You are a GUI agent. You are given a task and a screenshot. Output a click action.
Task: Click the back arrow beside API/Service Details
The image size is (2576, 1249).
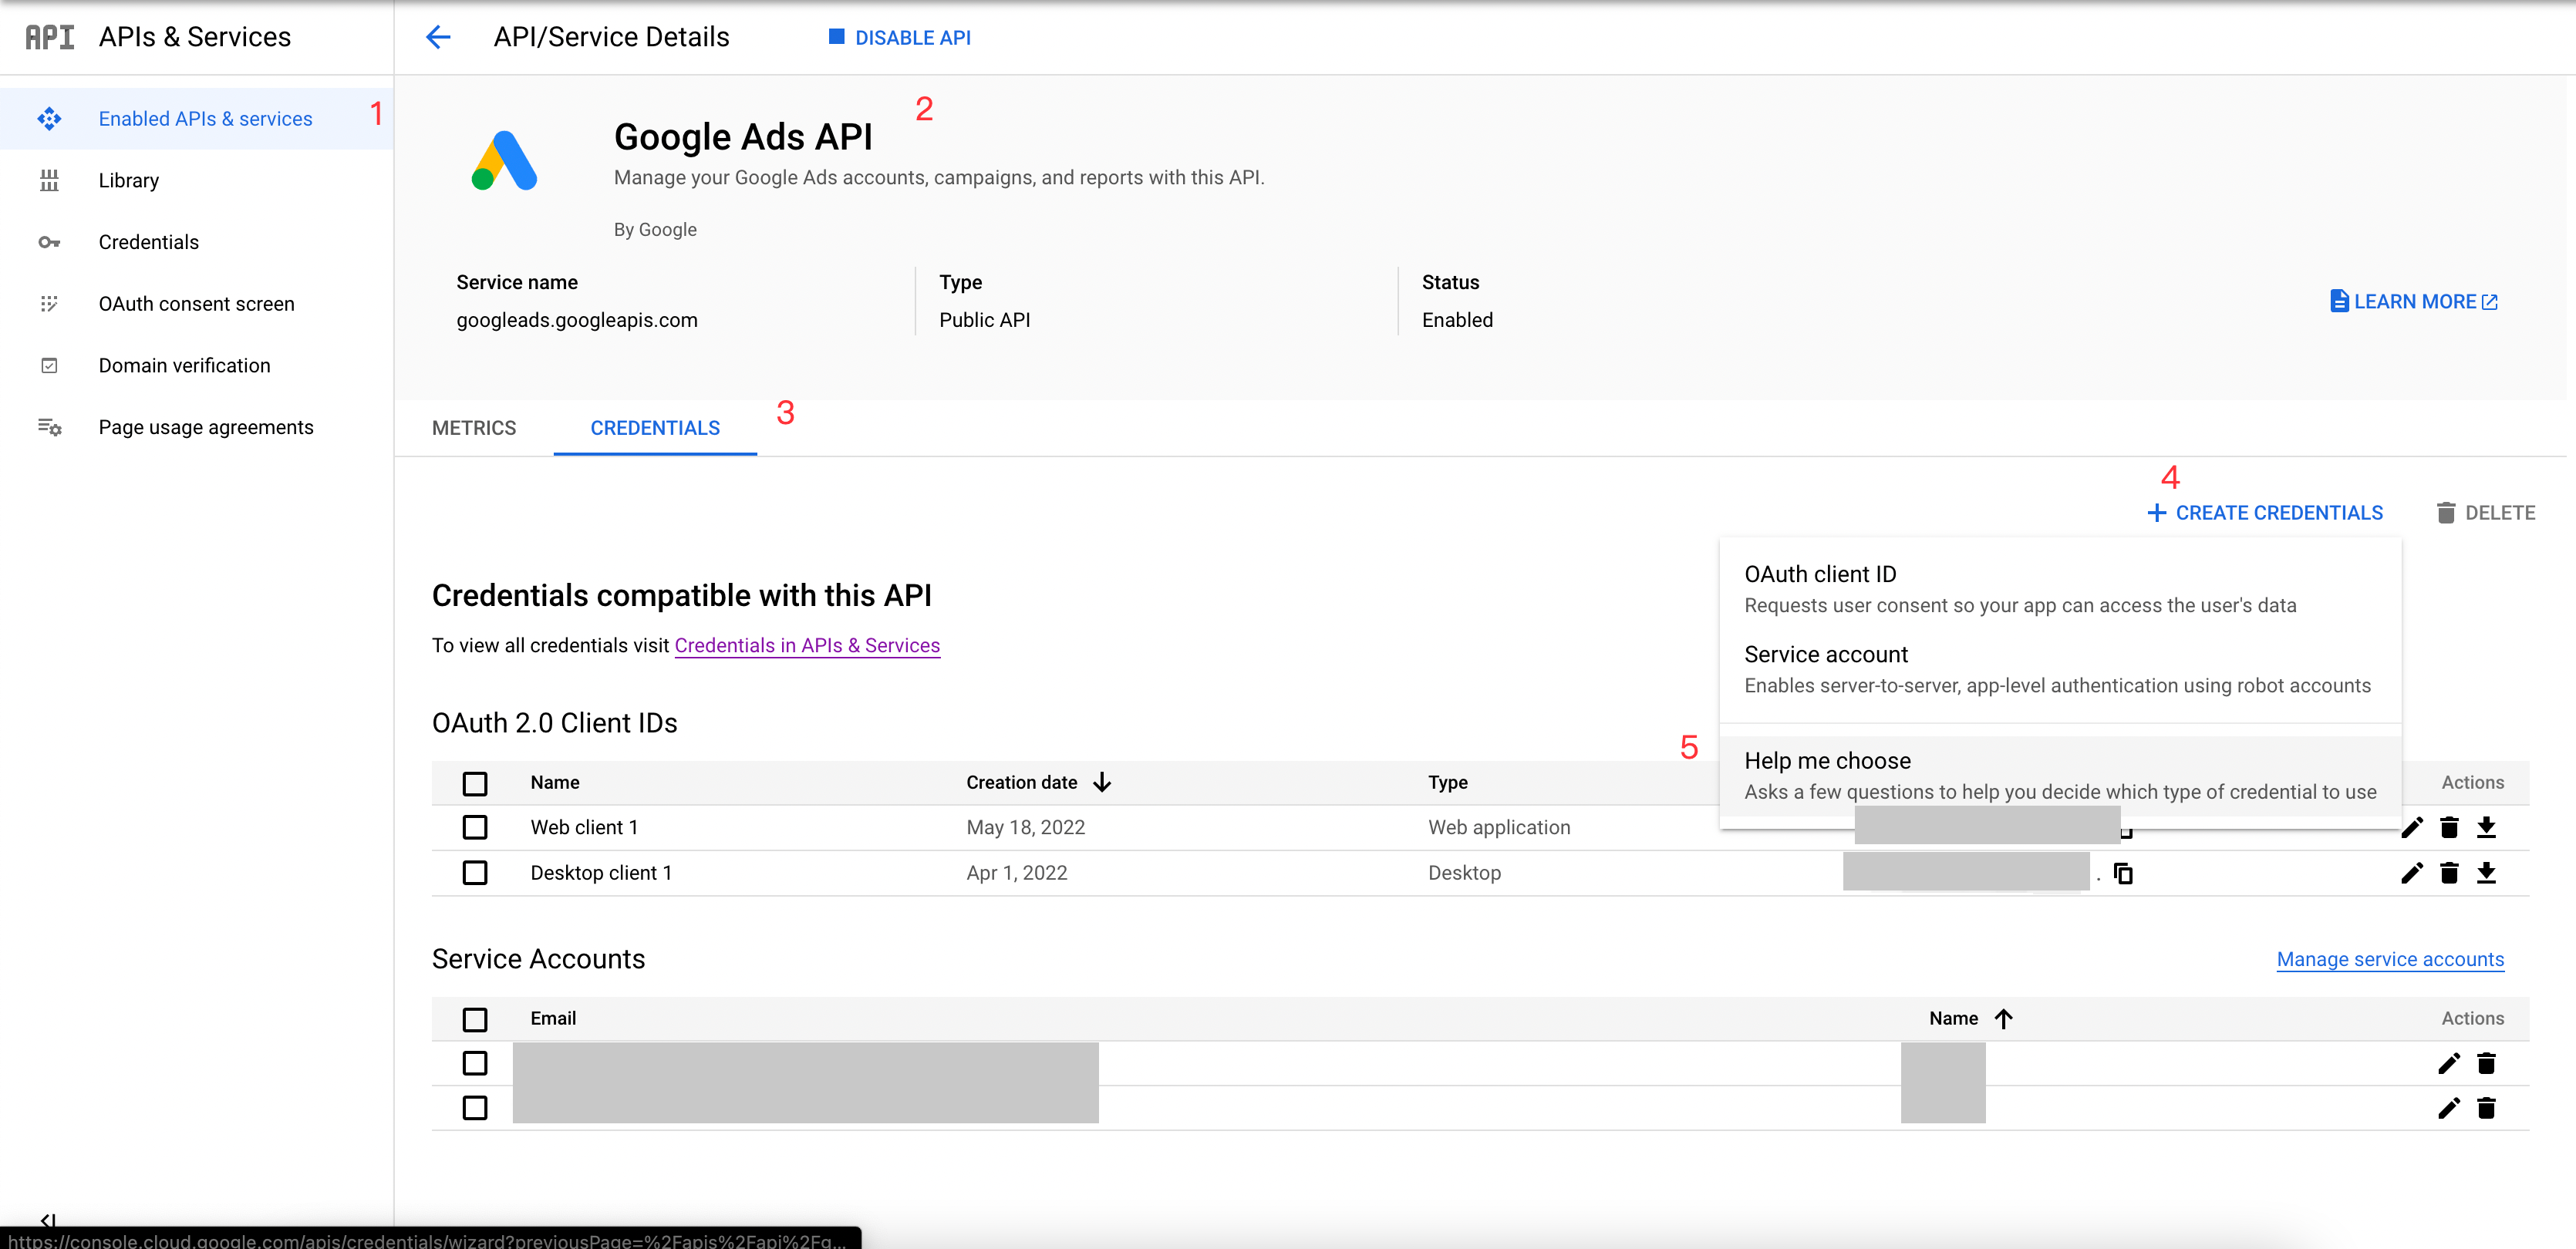tap(438, 37)
